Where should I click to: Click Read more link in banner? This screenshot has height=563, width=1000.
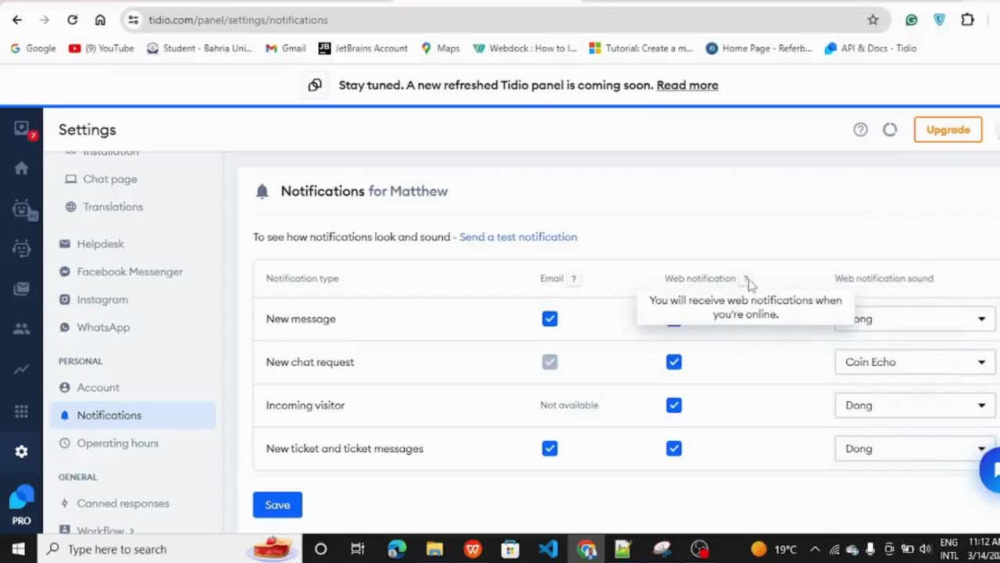(687, 85)
